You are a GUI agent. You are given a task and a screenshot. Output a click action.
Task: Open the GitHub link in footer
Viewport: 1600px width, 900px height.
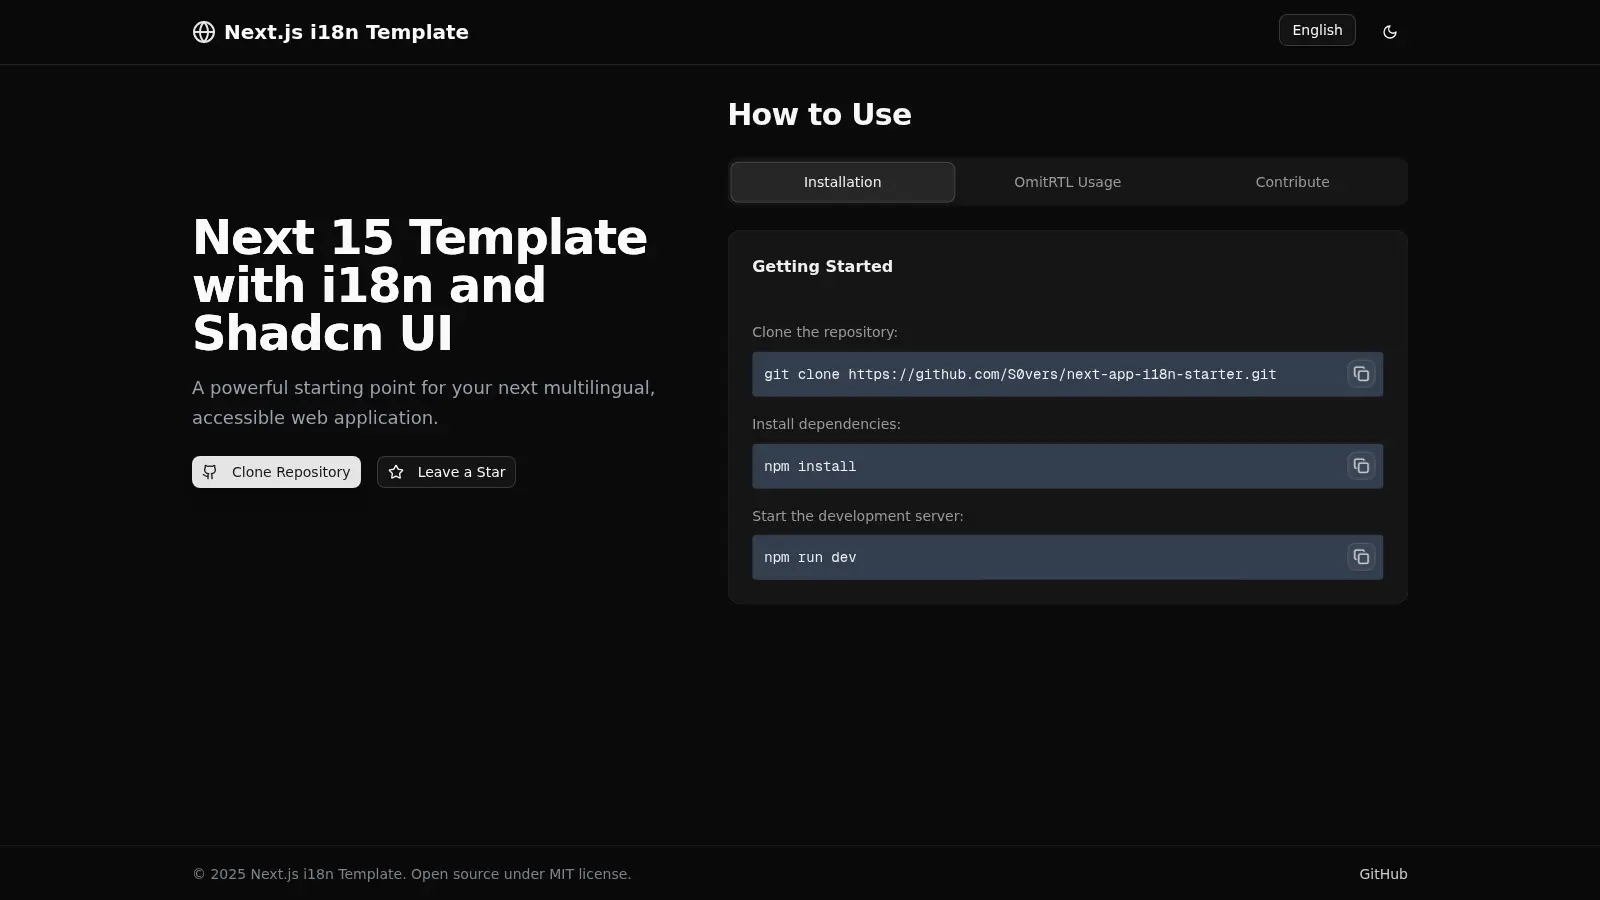click(x=1383, y=874)
